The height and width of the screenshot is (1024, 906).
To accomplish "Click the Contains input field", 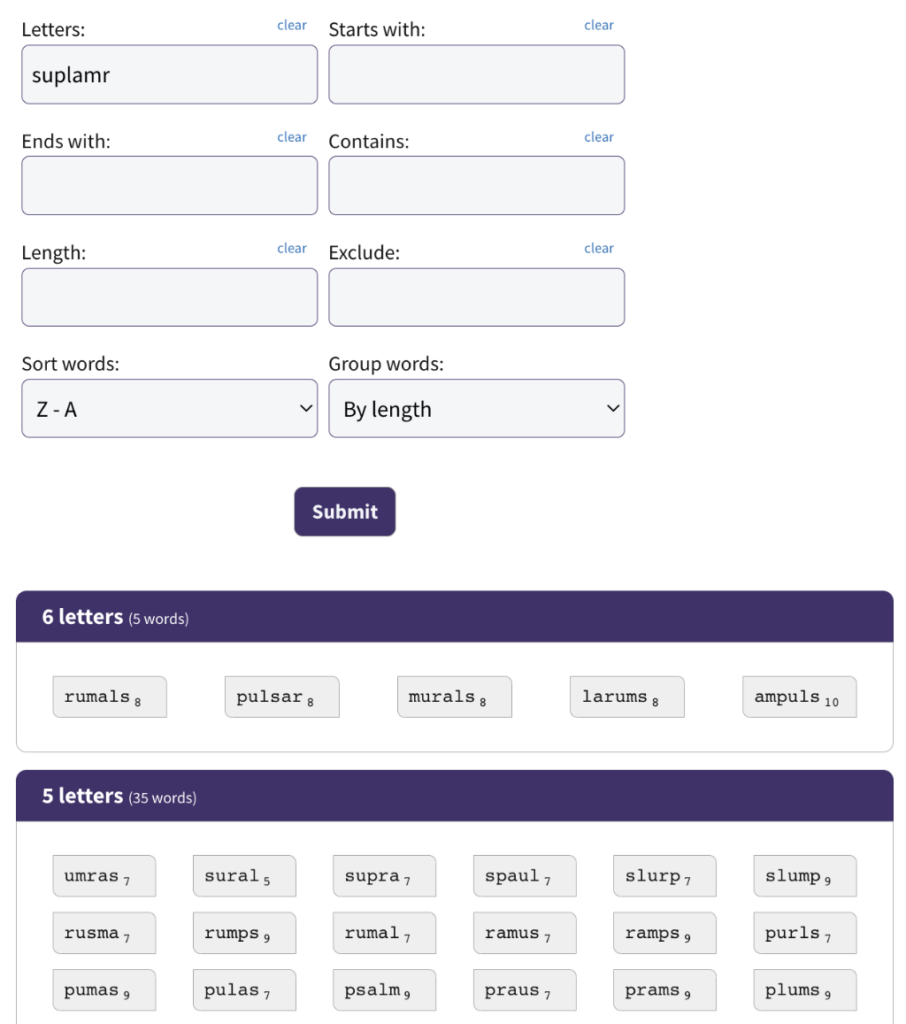I will pyautogui.click(x=476, y=186).
